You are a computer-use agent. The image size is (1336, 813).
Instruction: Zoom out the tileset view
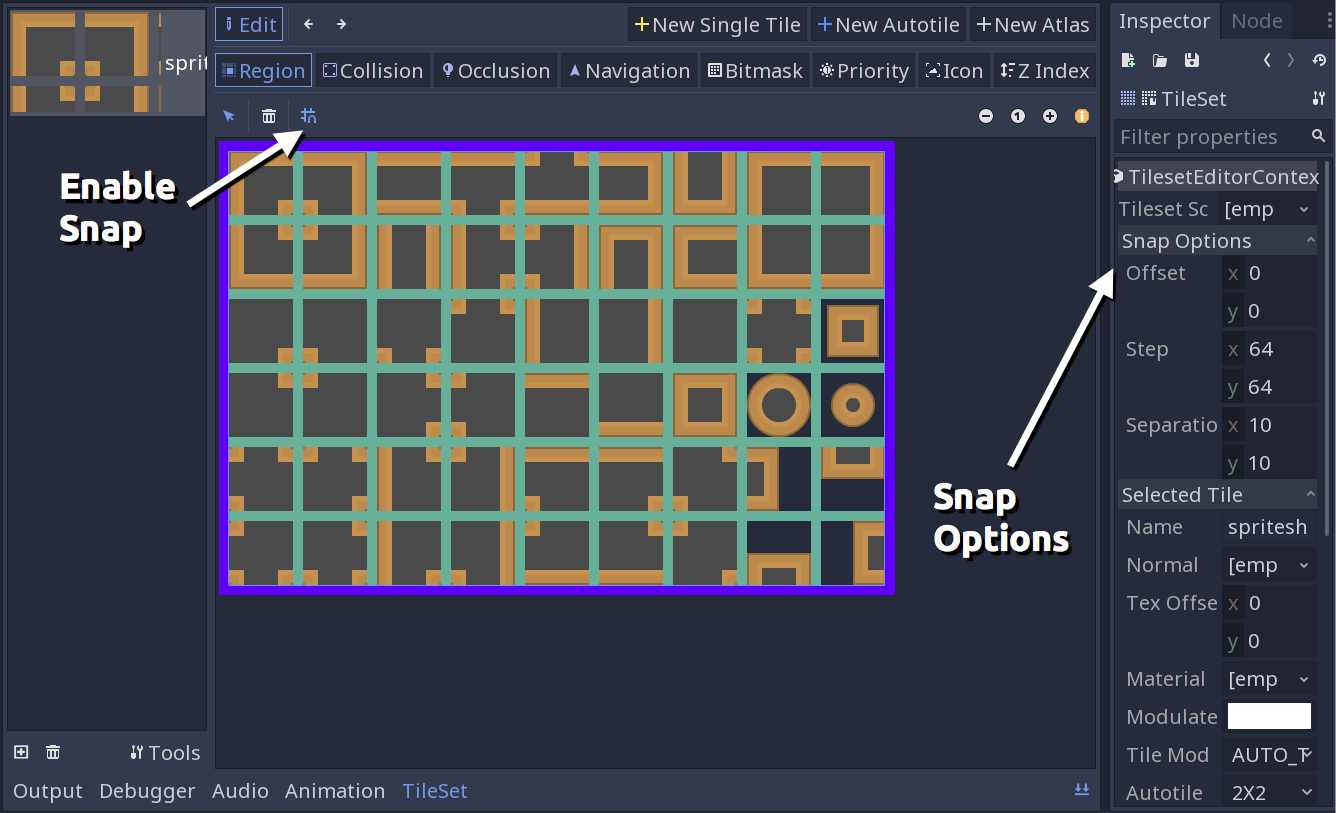(986, 116)
